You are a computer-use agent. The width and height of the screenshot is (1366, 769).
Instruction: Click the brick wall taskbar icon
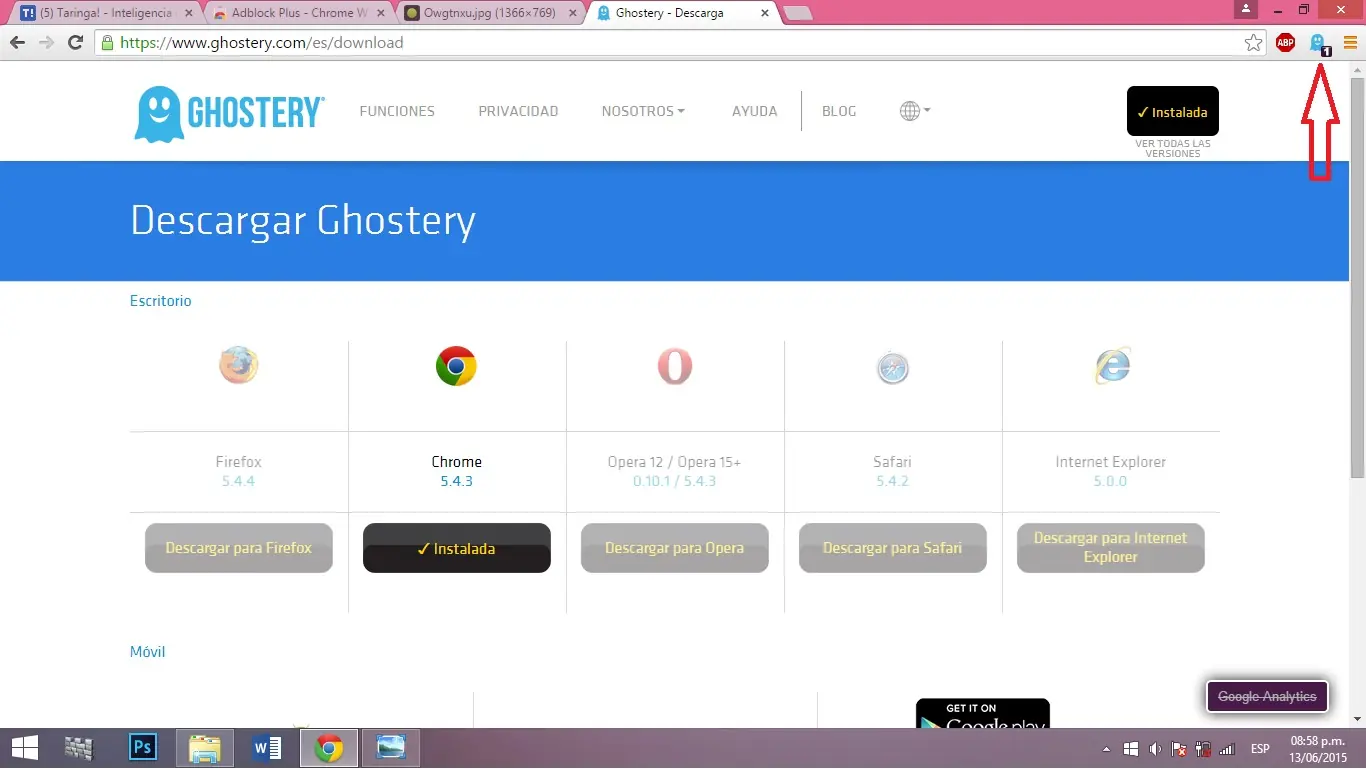pyautogui.click(x=78, y=747)
